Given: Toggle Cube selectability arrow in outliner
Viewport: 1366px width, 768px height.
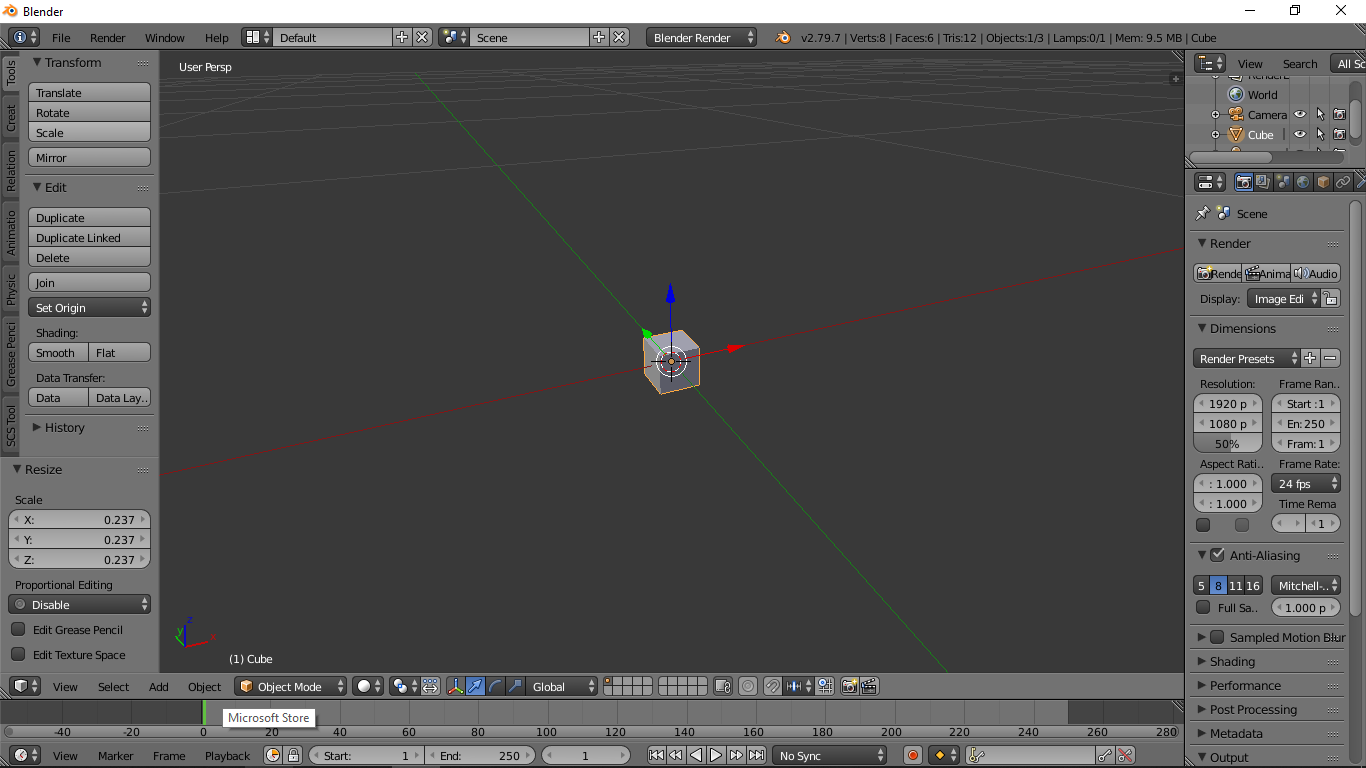Looking at the screenshot, I should click(1320, 134).
